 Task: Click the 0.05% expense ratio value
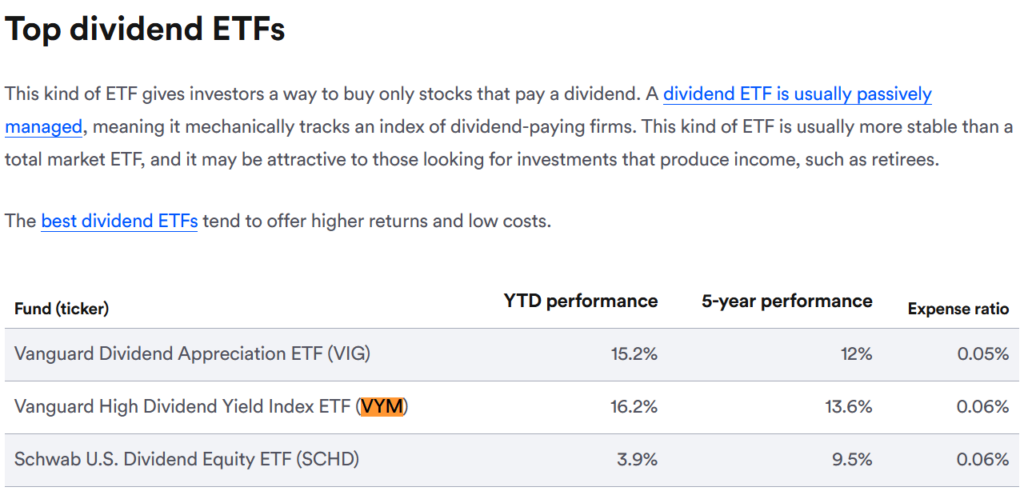(x=982, y=354)
